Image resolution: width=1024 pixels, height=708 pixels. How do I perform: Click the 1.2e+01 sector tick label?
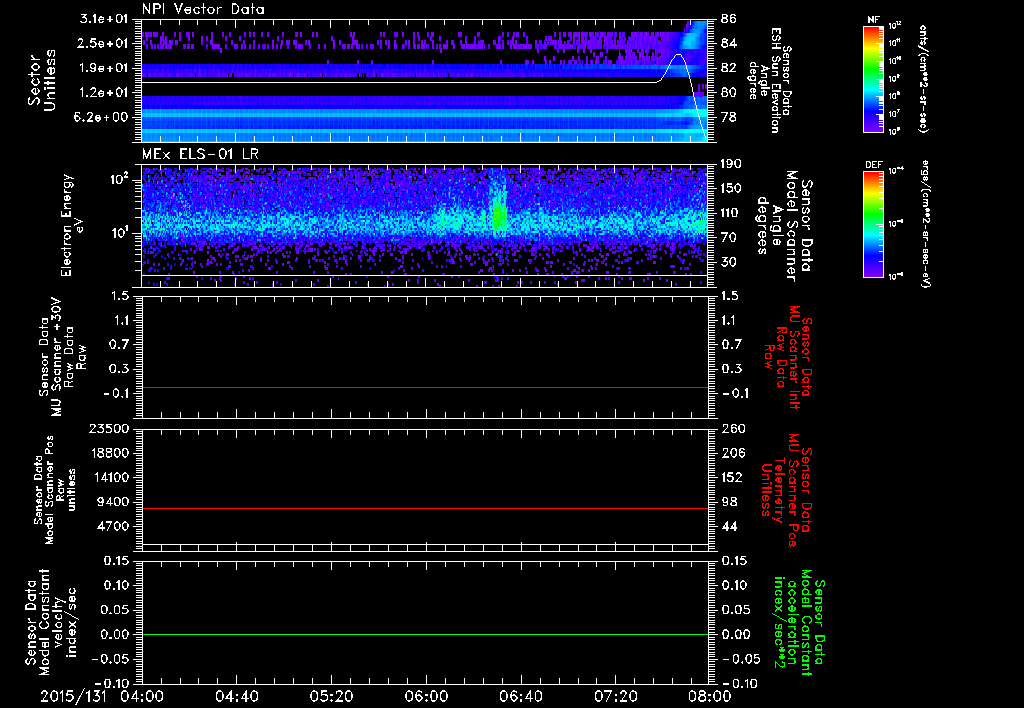[x=103, y=93]
